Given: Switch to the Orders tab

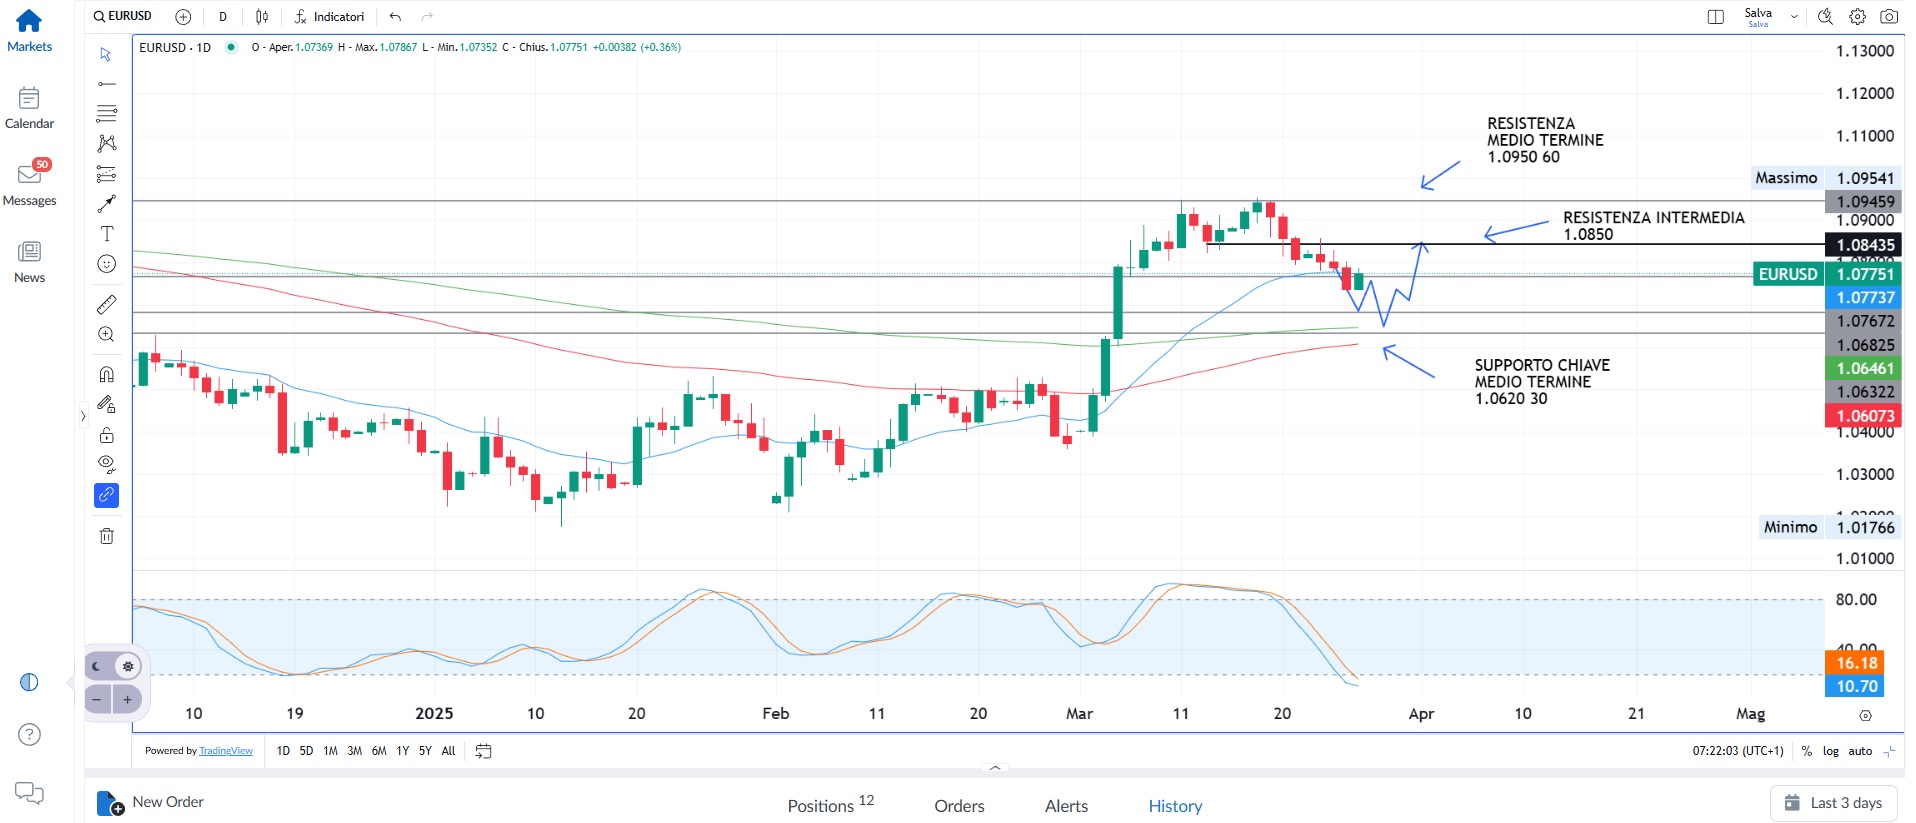Looking at the screenshot, I should coord(959,806).
